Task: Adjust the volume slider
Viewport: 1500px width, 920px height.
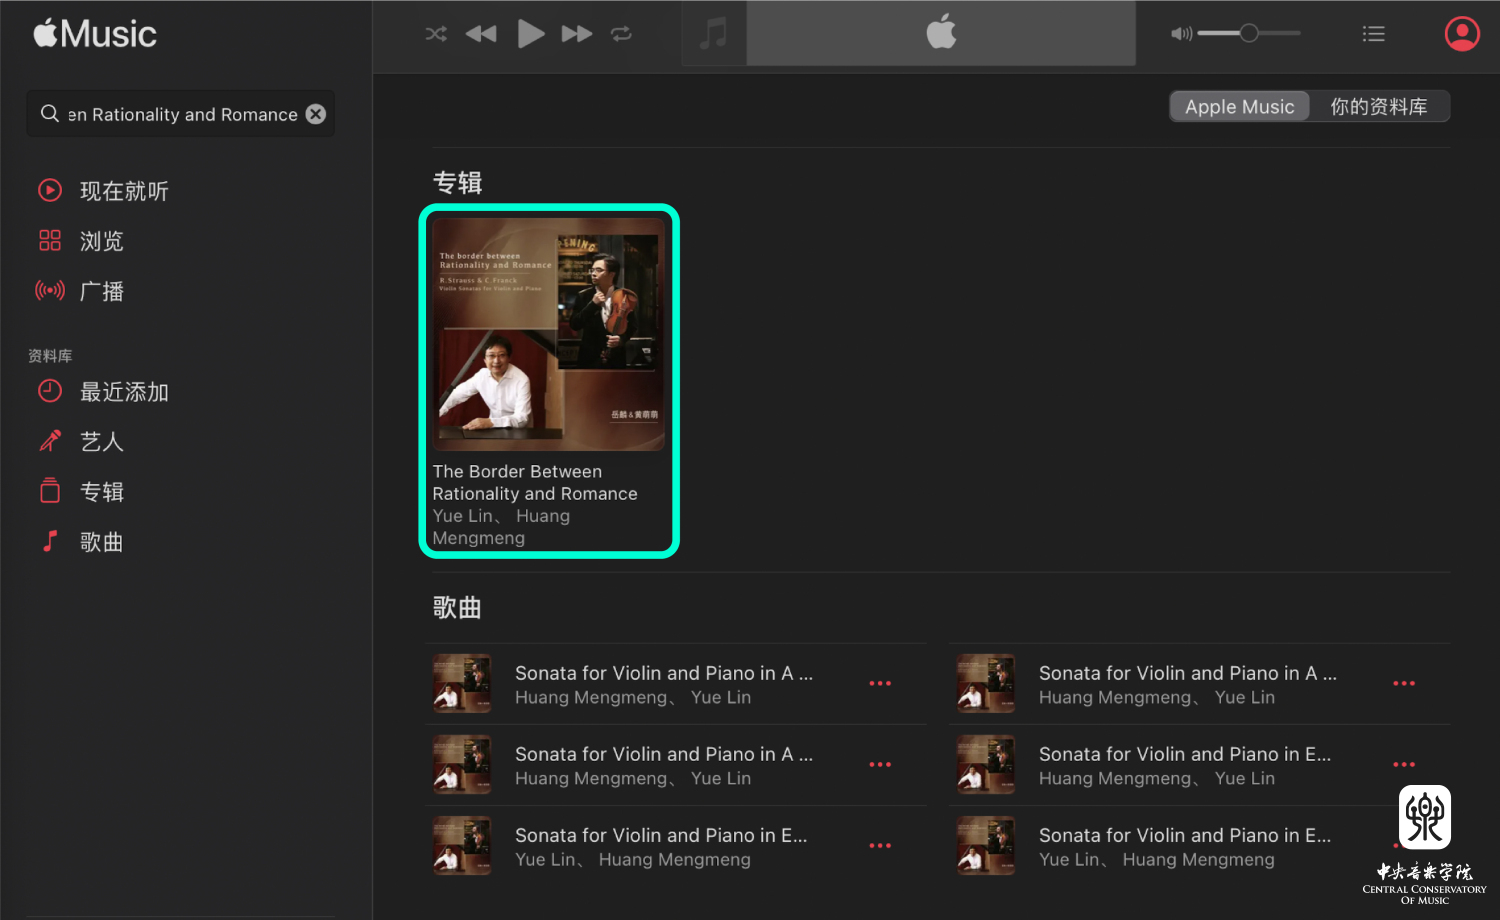Action: click(1249, 33)
